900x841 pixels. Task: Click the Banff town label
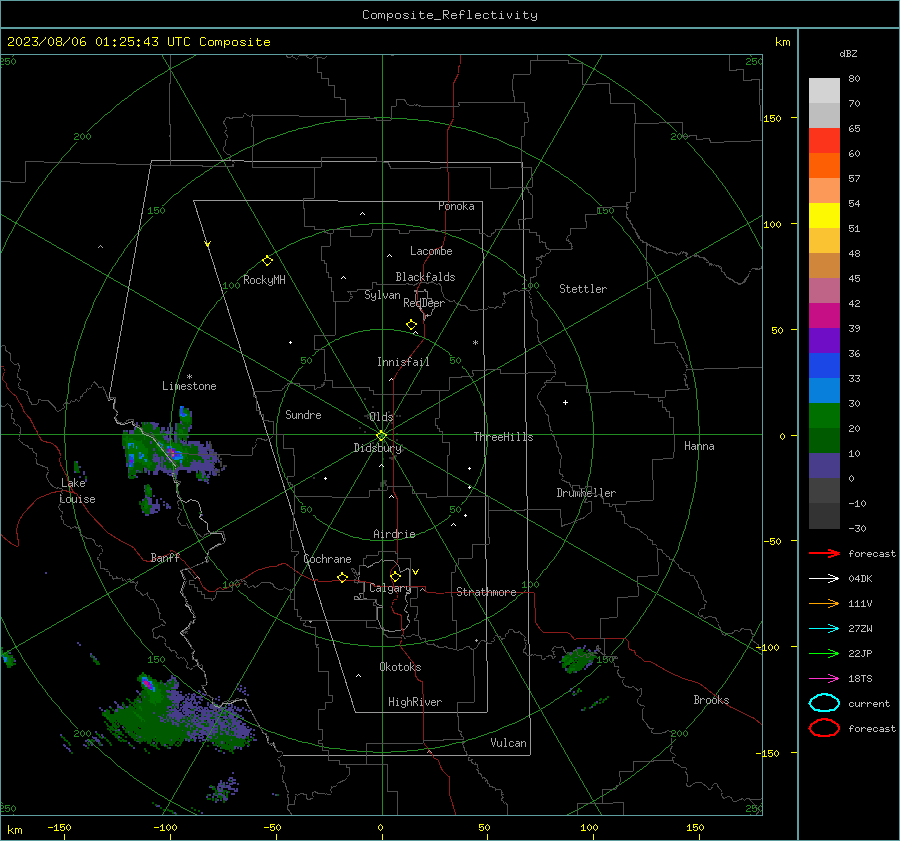(165, 557)
